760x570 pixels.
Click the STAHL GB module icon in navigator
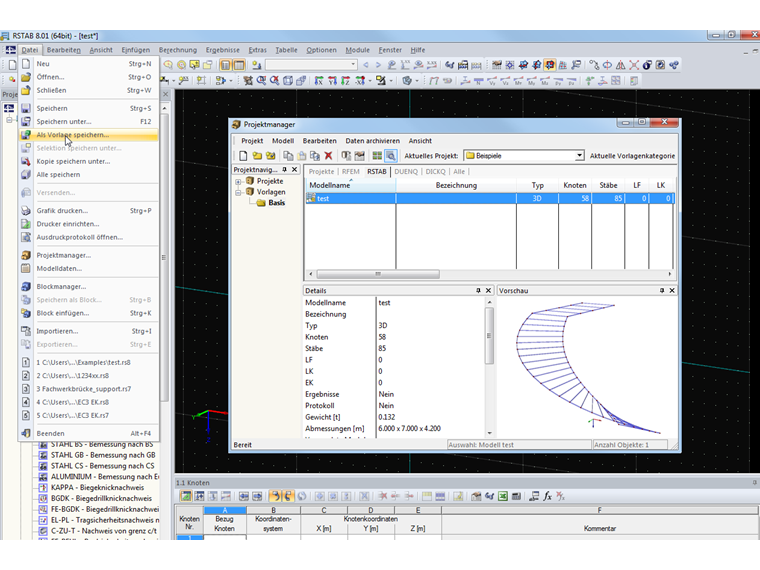pyautogui.click(x=43, y=455)
